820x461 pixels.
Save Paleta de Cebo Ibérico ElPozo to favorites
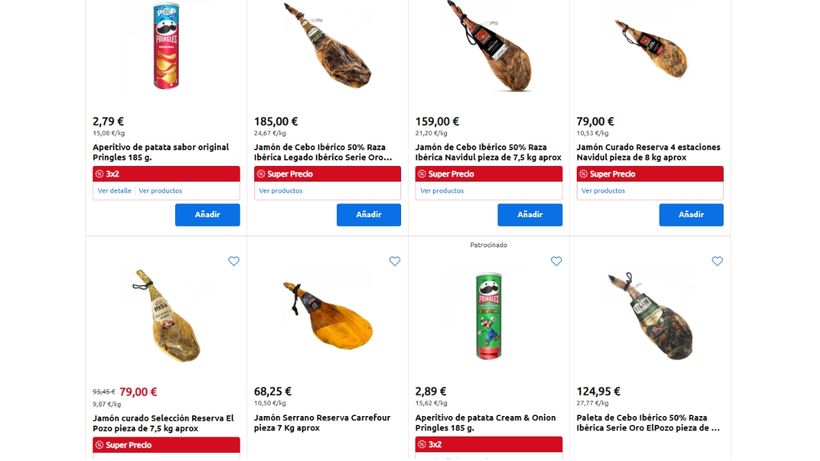[717, 261]
